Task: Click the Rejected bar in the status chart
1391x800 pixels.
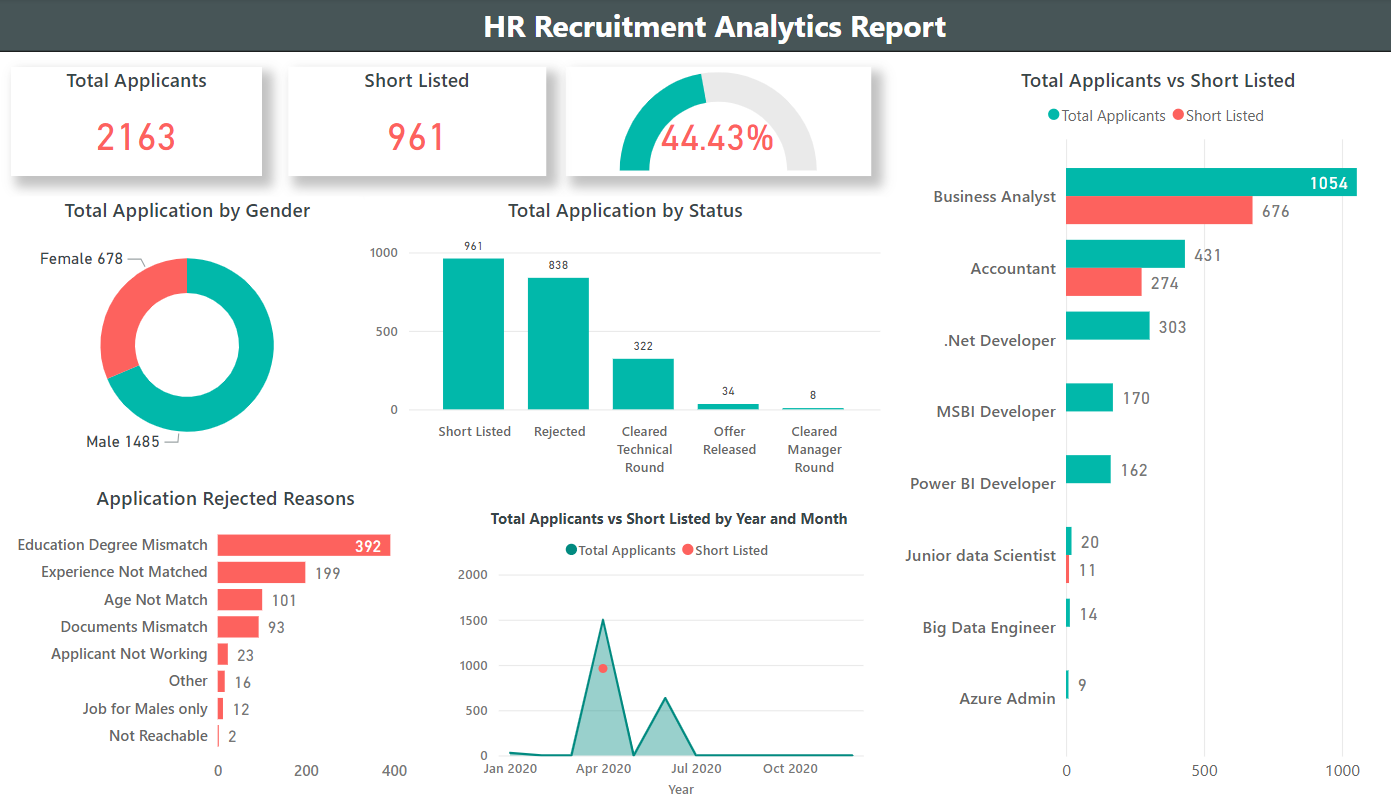Action: coord(558,343)
